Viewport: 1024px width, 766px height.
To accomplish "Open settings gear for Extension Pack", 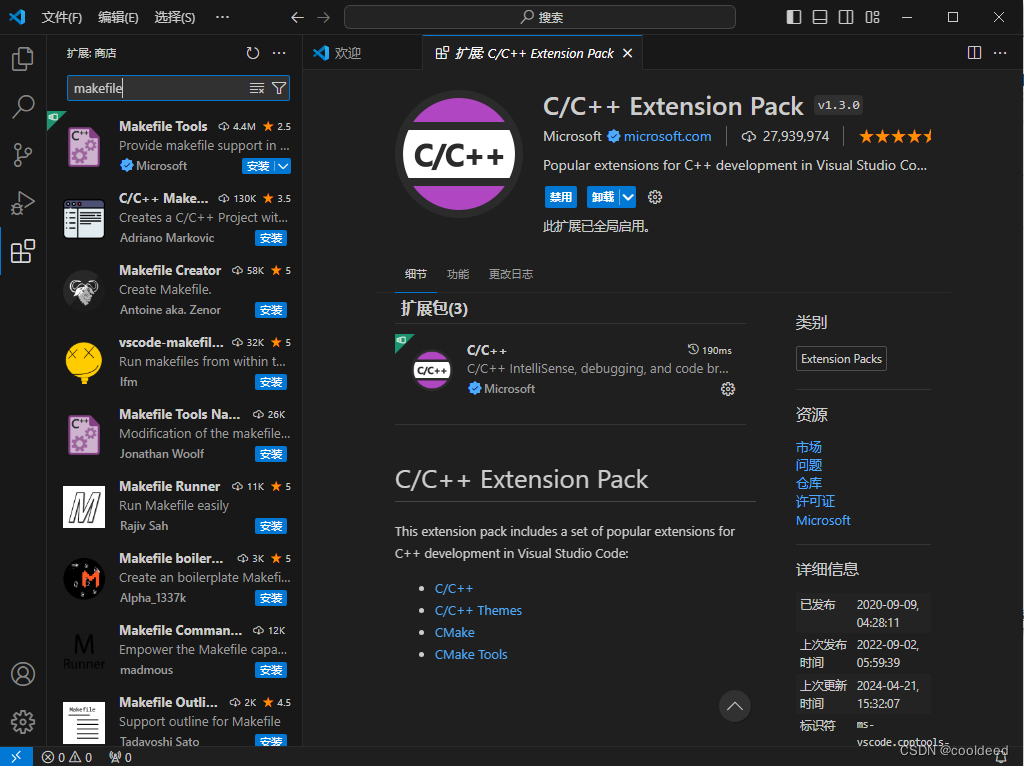I will (655, 197).
